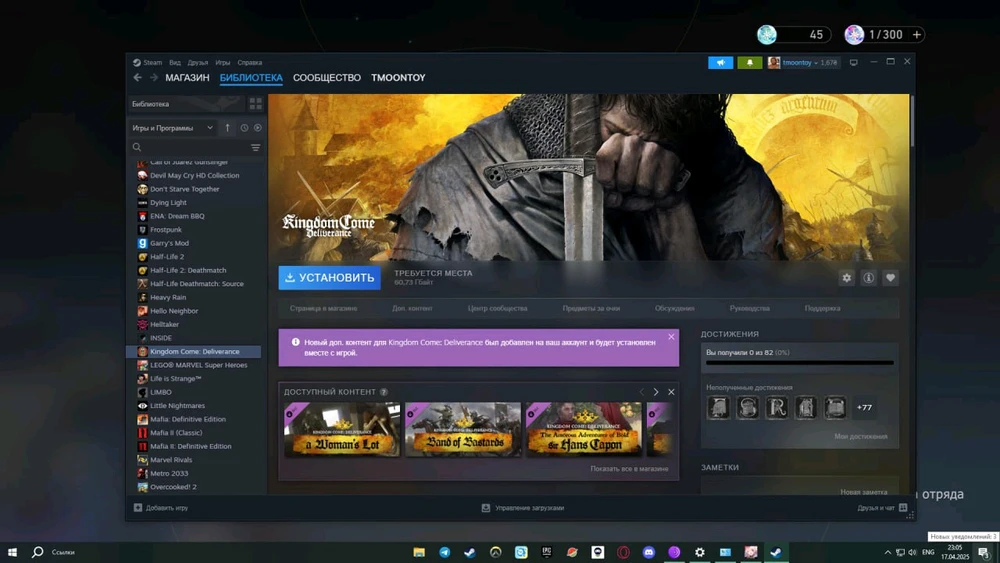The image size is (1000, 563).
Task: Open Band of Bastards DLC thumbnail
Action: pos(463,429)
